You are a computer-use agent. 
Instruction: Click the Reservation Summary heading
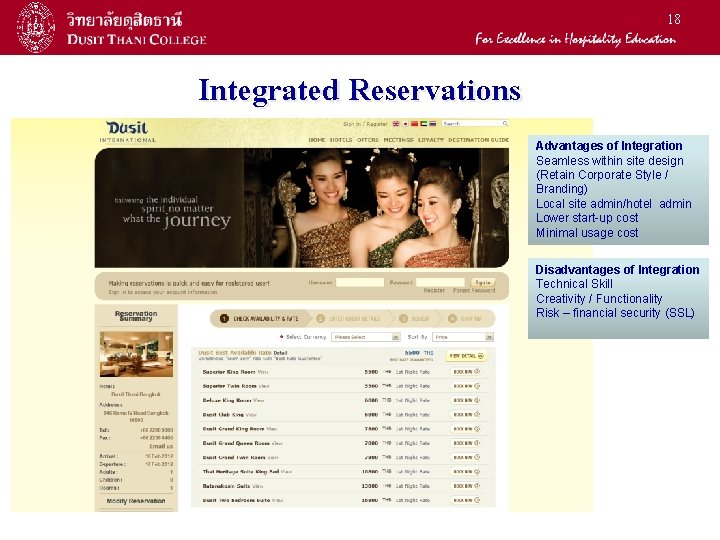click(136, 316)
